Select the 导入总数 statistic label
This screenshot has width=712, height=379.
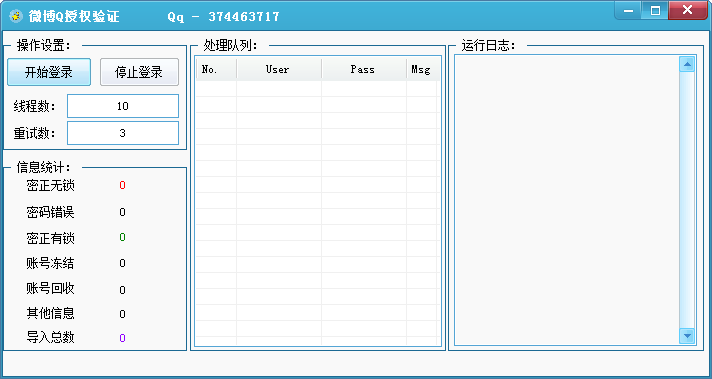coord(50,337)
